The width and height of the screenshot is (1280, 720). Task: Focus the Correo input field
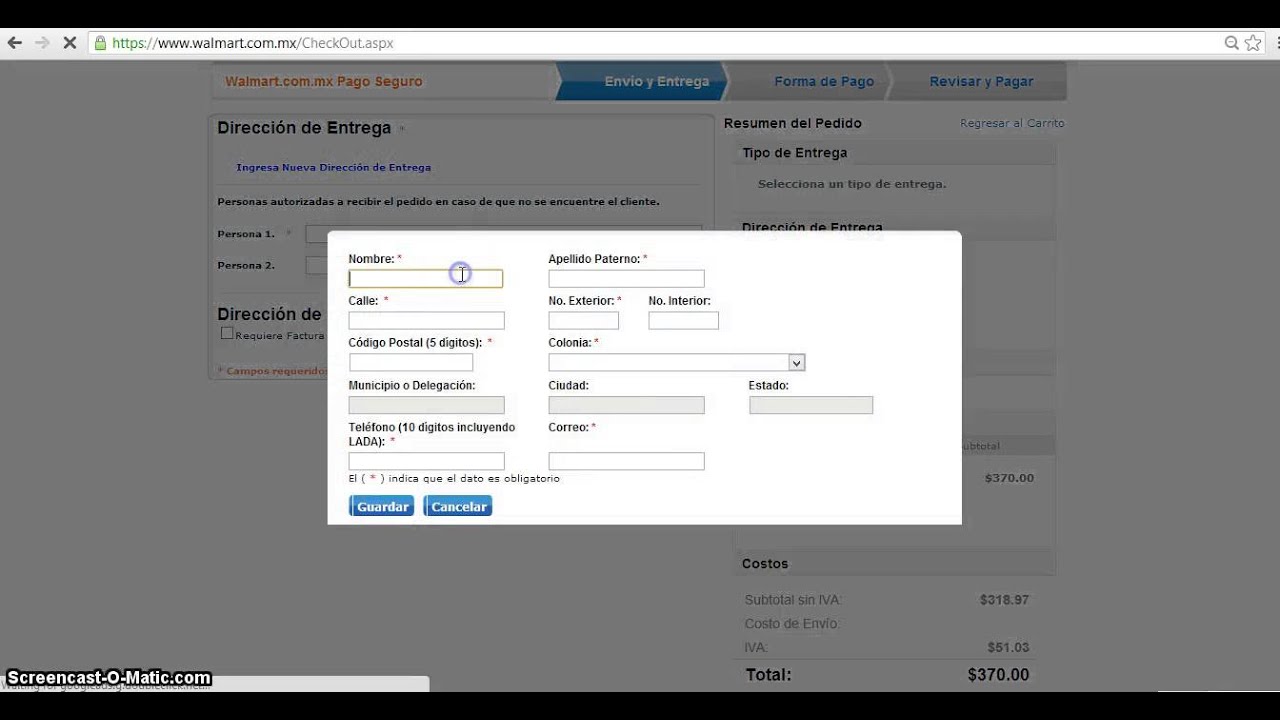(x=626, y=461)
